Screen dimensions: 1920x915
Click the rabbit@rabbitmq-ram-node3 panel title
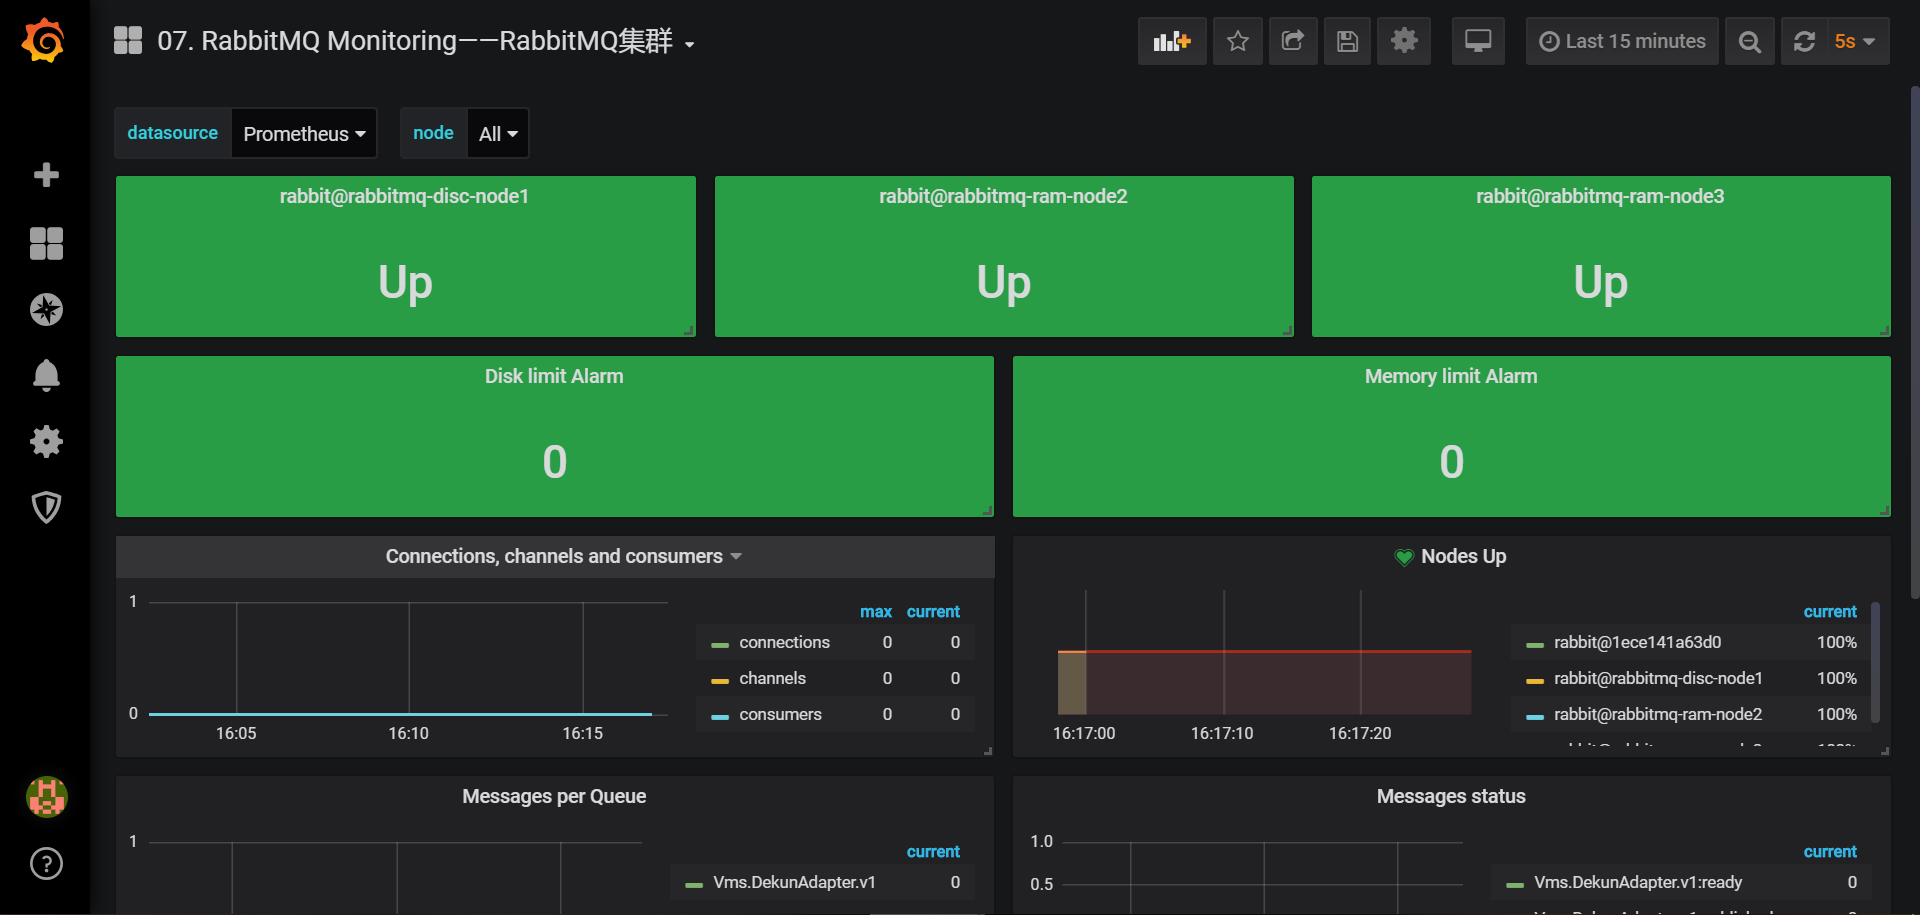click(1600, 197)
